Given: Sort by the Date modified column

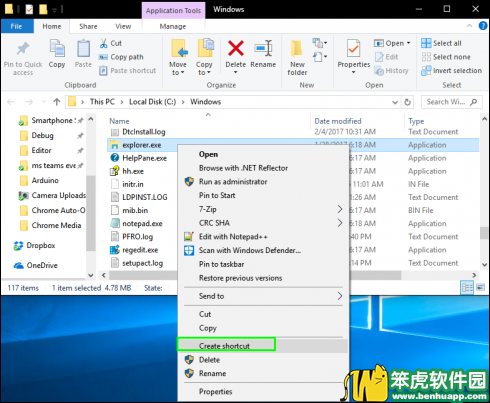Looking at the screenshot, I should tap(338, 121).
